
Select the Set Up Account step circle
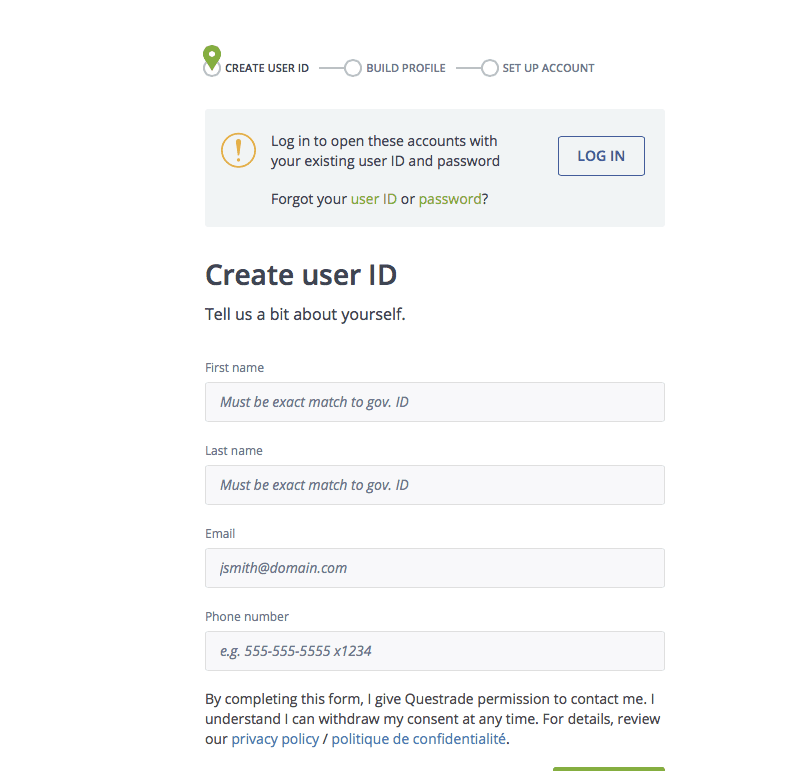pos(489,68)
